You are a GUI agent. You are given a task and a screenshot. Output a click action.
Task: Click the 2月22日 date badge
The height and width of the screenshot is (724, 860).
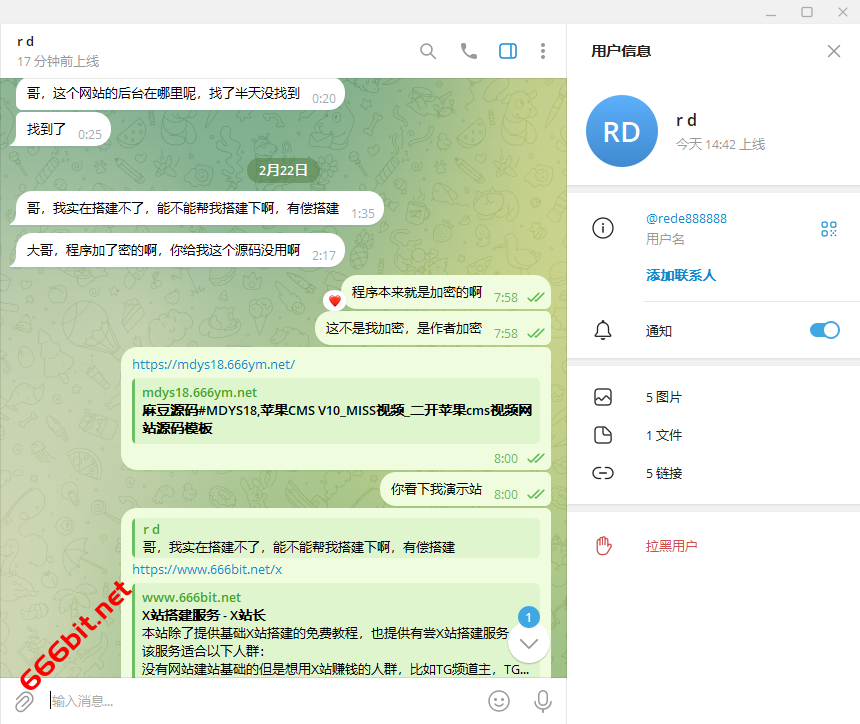tap(283, 170)
